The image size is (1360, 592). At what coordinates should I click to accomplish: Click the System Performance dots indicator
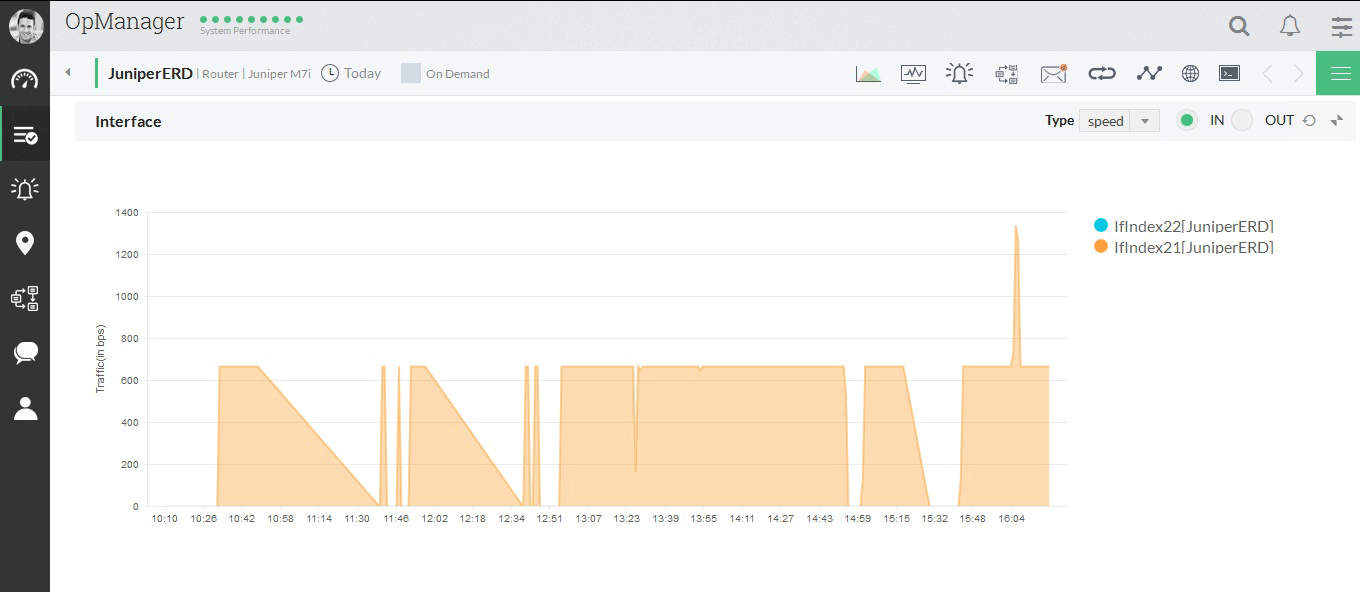pyautogui.click(x=251, y=19)
